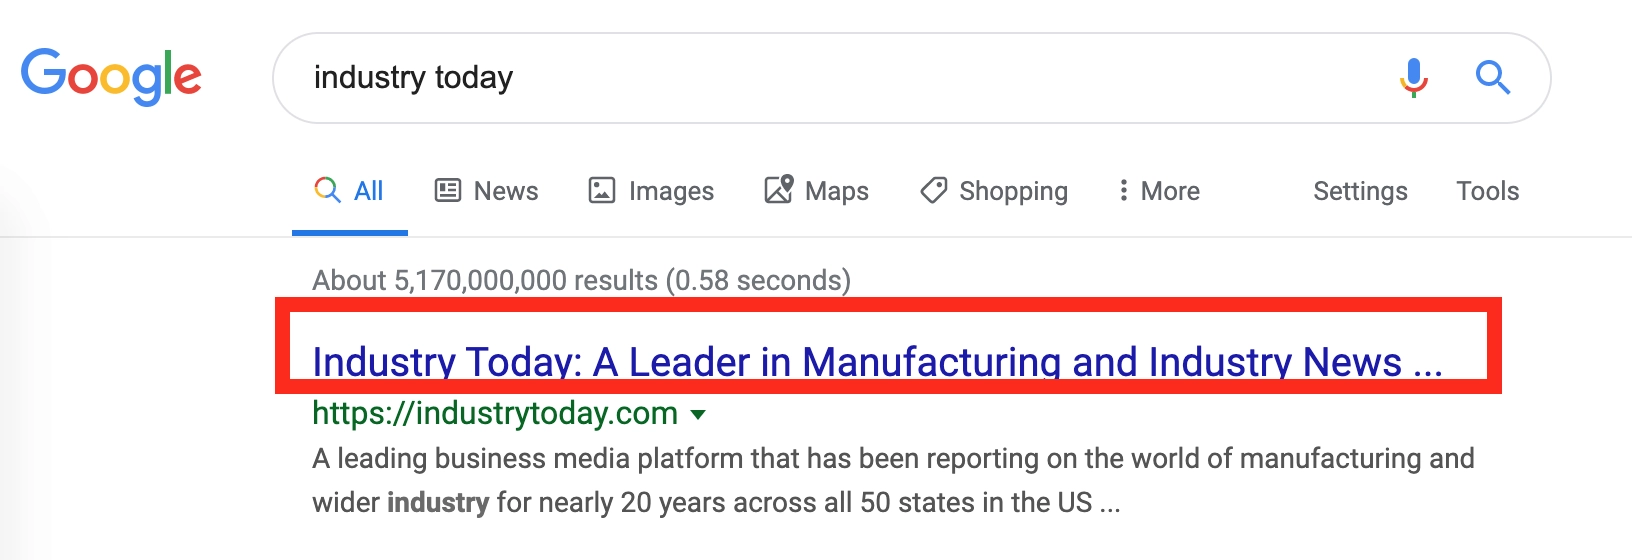
Task: Switch to the Shopping tab label
Action: click(1013, 191)
